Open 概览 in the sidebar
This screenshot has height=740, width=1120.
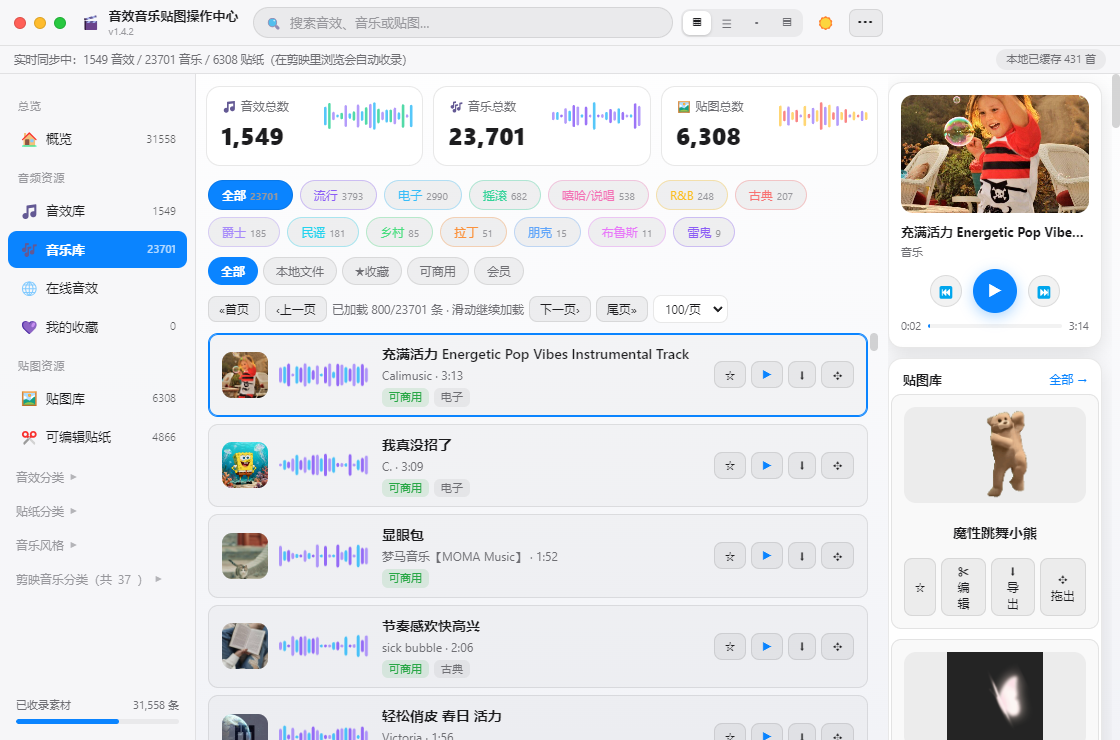point(97,139)
